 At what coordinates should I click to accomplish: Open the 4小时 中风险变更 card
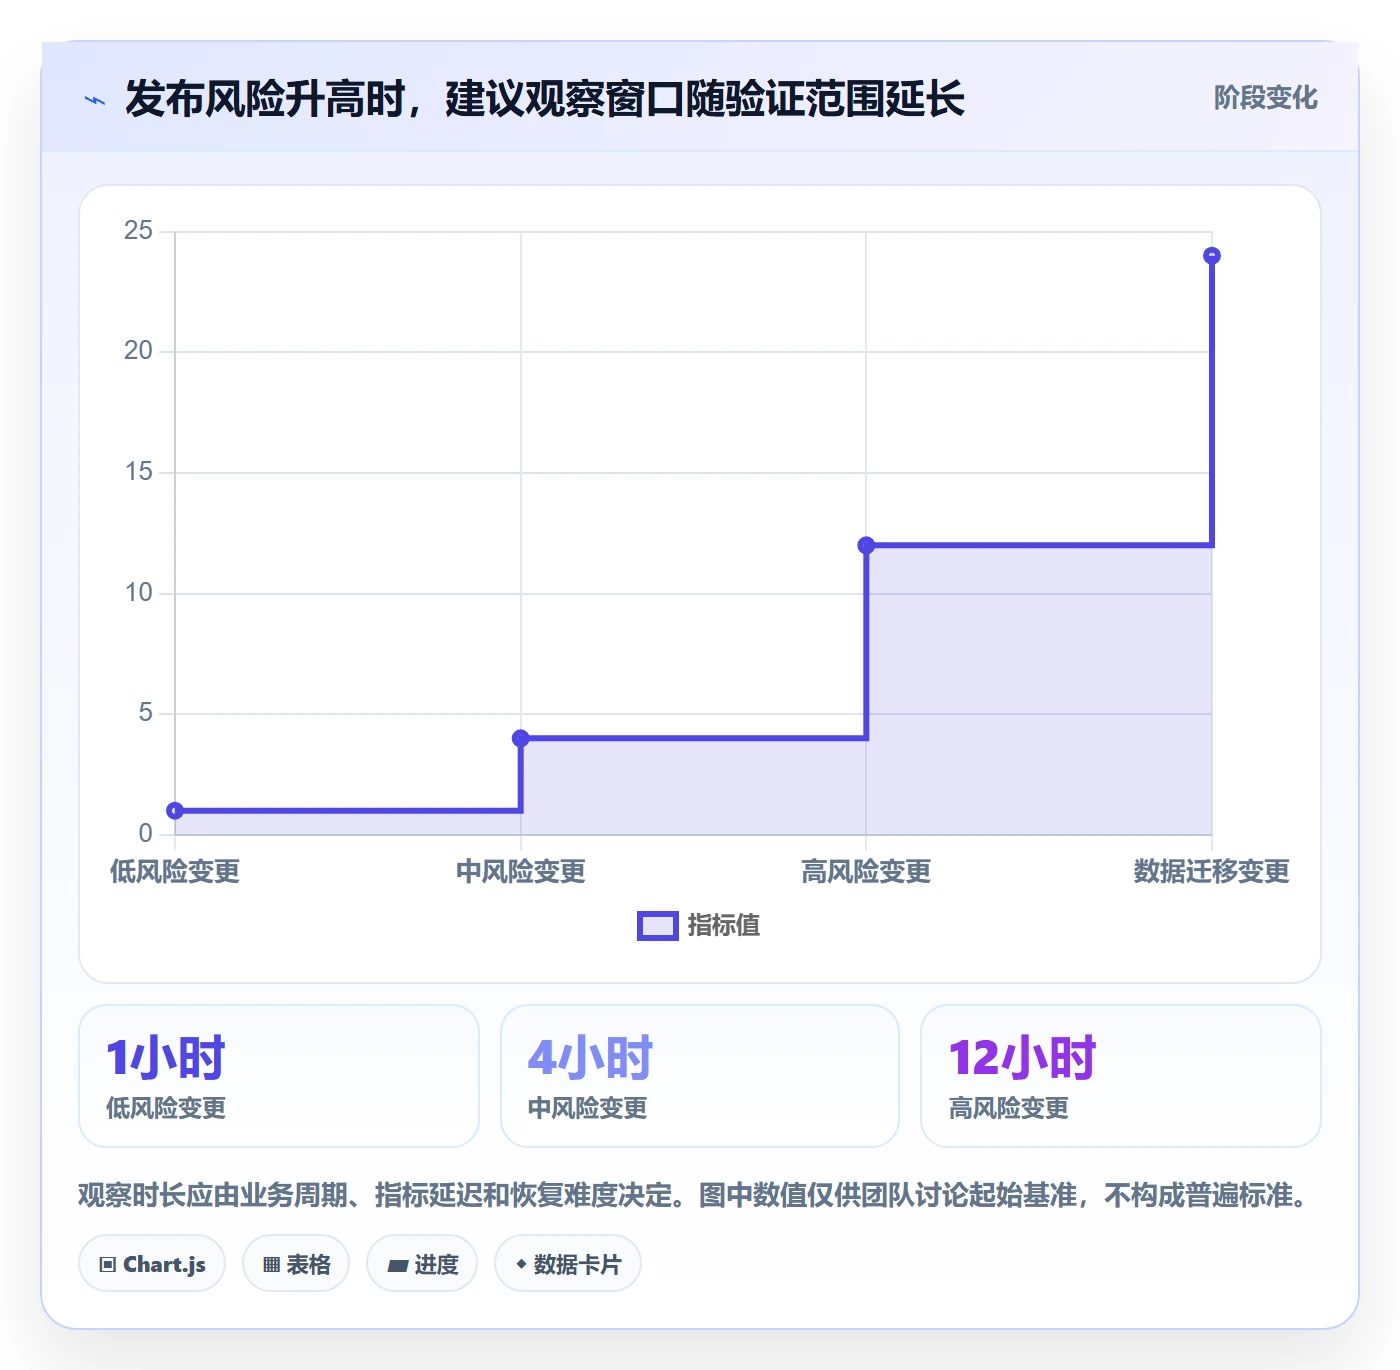[x=700, y=1076]
